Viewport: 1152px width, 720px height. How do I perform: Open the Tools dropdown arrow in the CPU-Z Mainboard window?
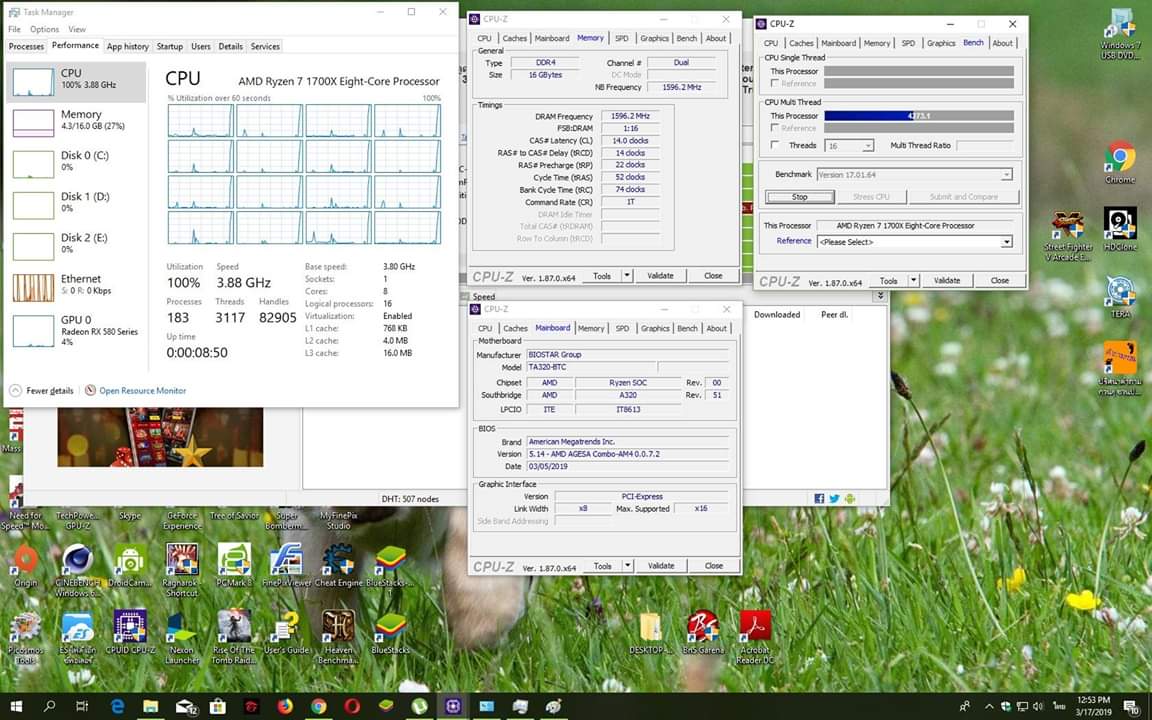[x=627, y=566]
